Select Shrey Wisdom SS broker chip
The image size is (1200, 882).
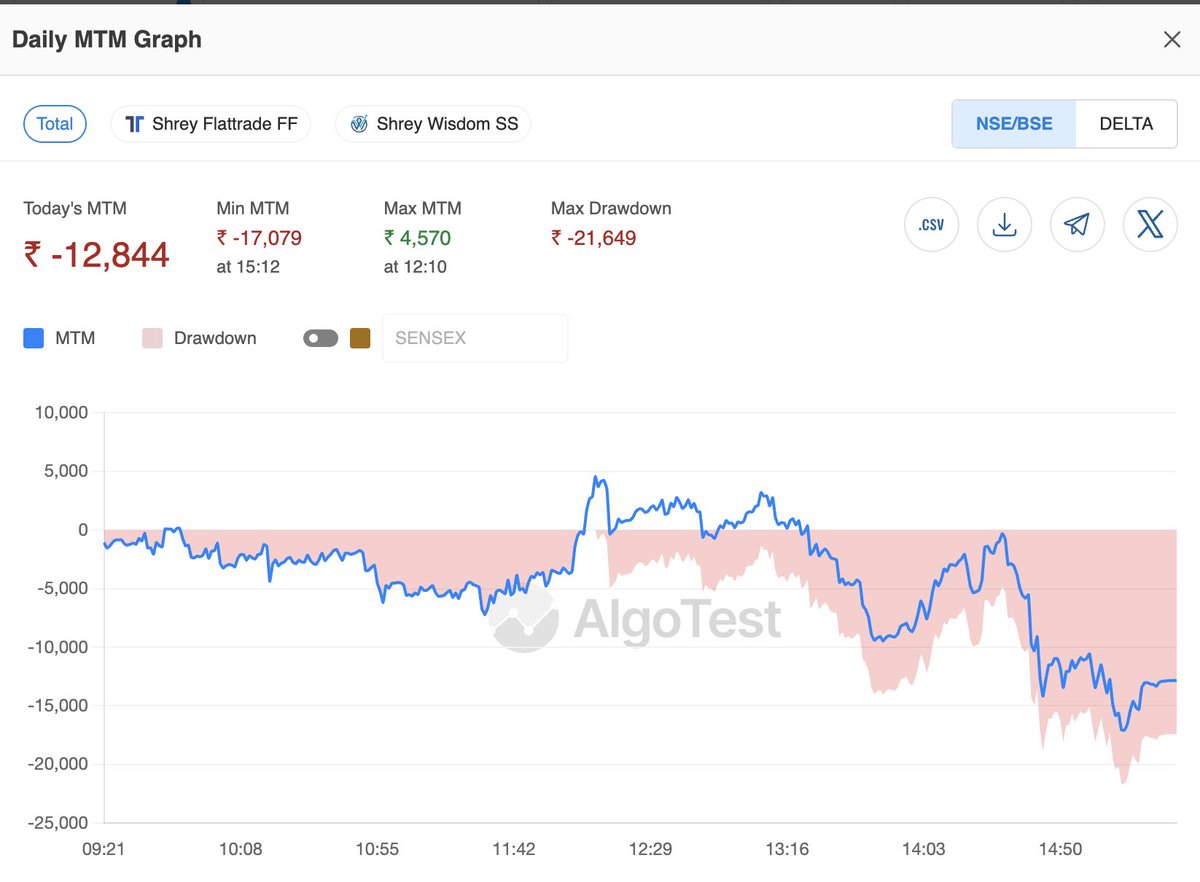433,124
